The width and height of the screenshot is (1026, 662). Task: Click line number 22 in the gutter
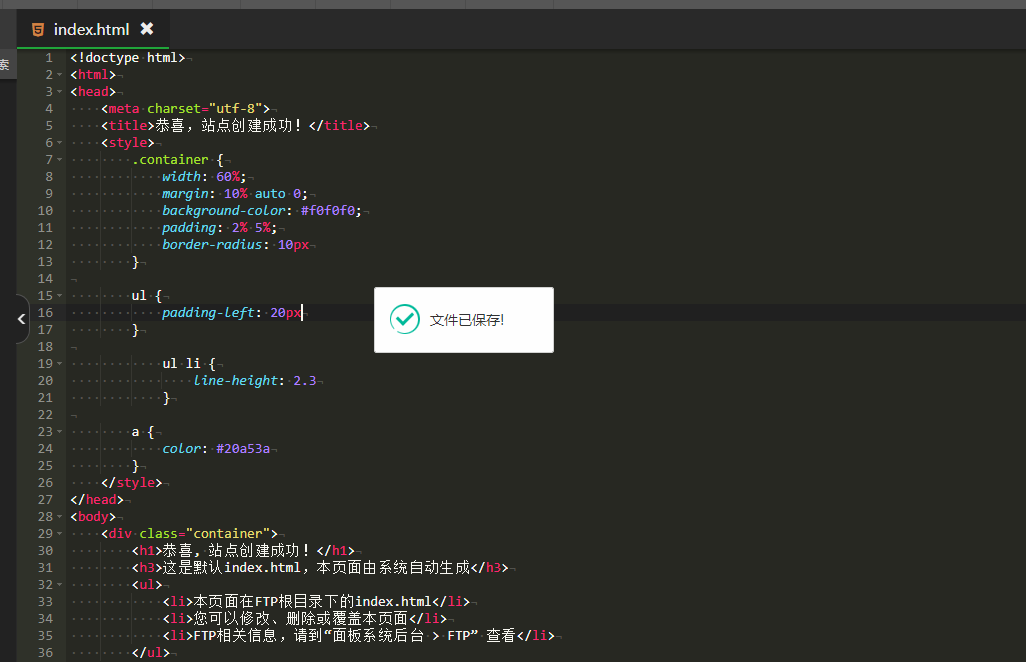[45, 415]
